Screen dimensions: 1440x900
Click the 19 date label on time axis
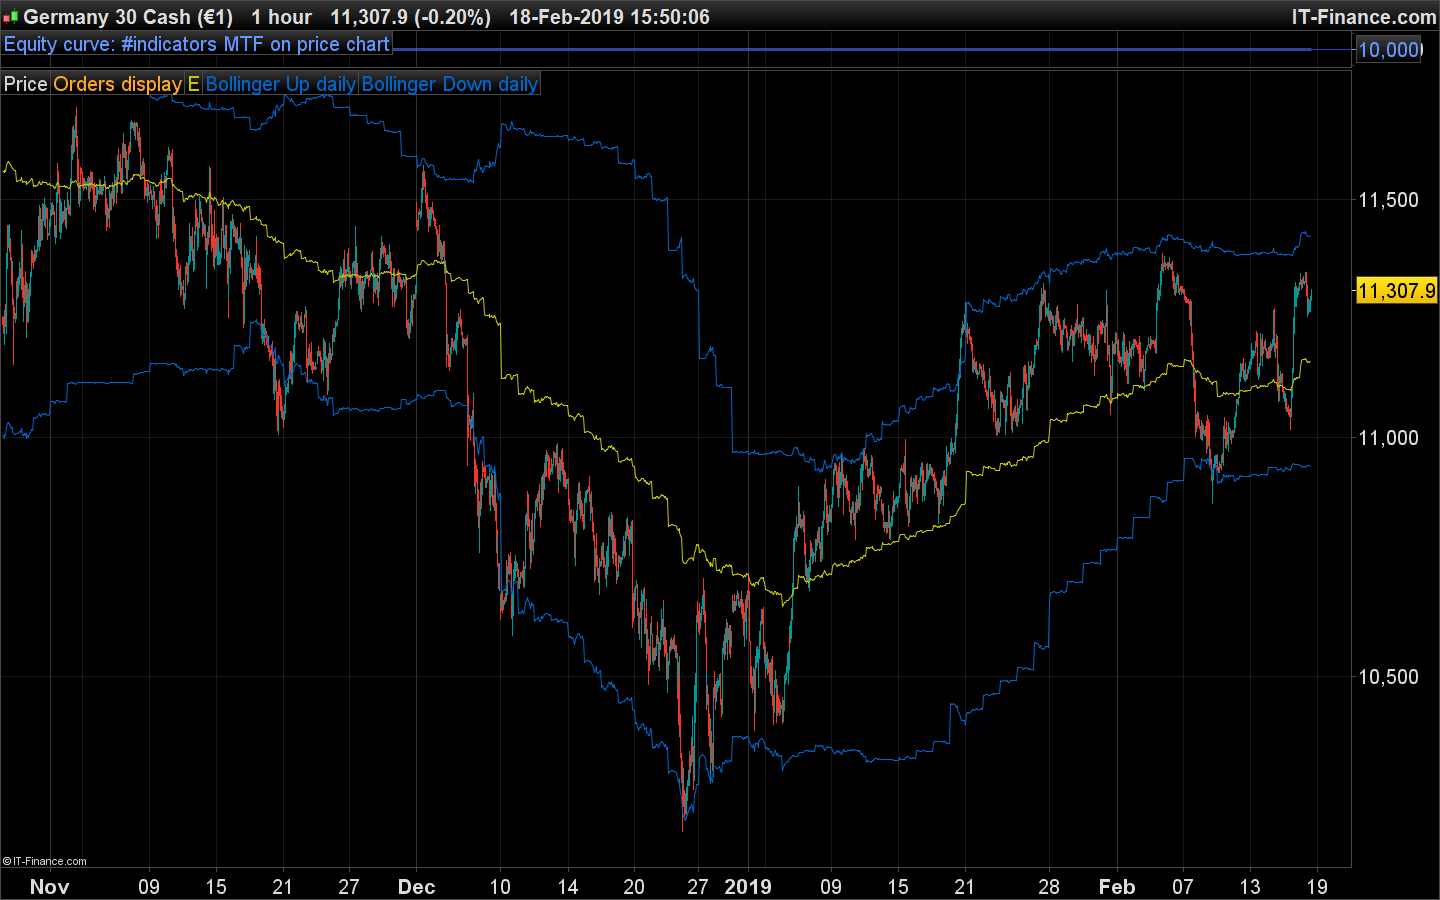[1317, 886]
